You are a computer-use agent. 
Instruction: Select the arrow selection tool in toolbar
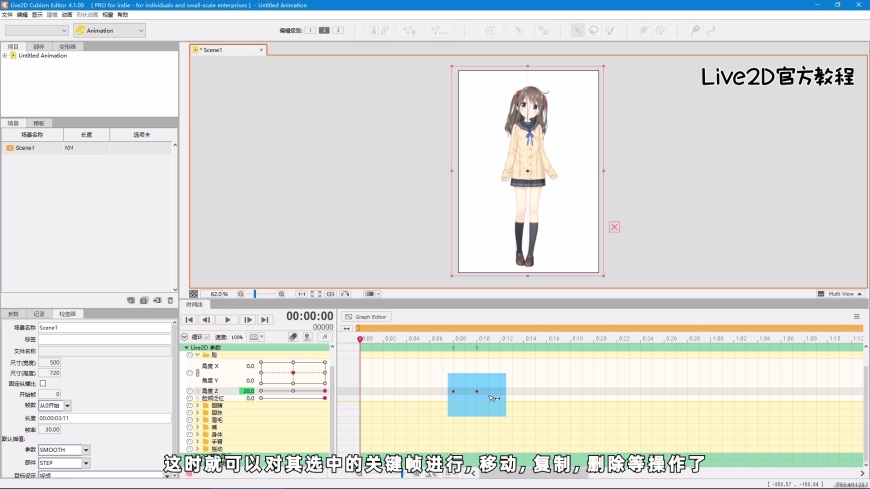click(578, 31)
